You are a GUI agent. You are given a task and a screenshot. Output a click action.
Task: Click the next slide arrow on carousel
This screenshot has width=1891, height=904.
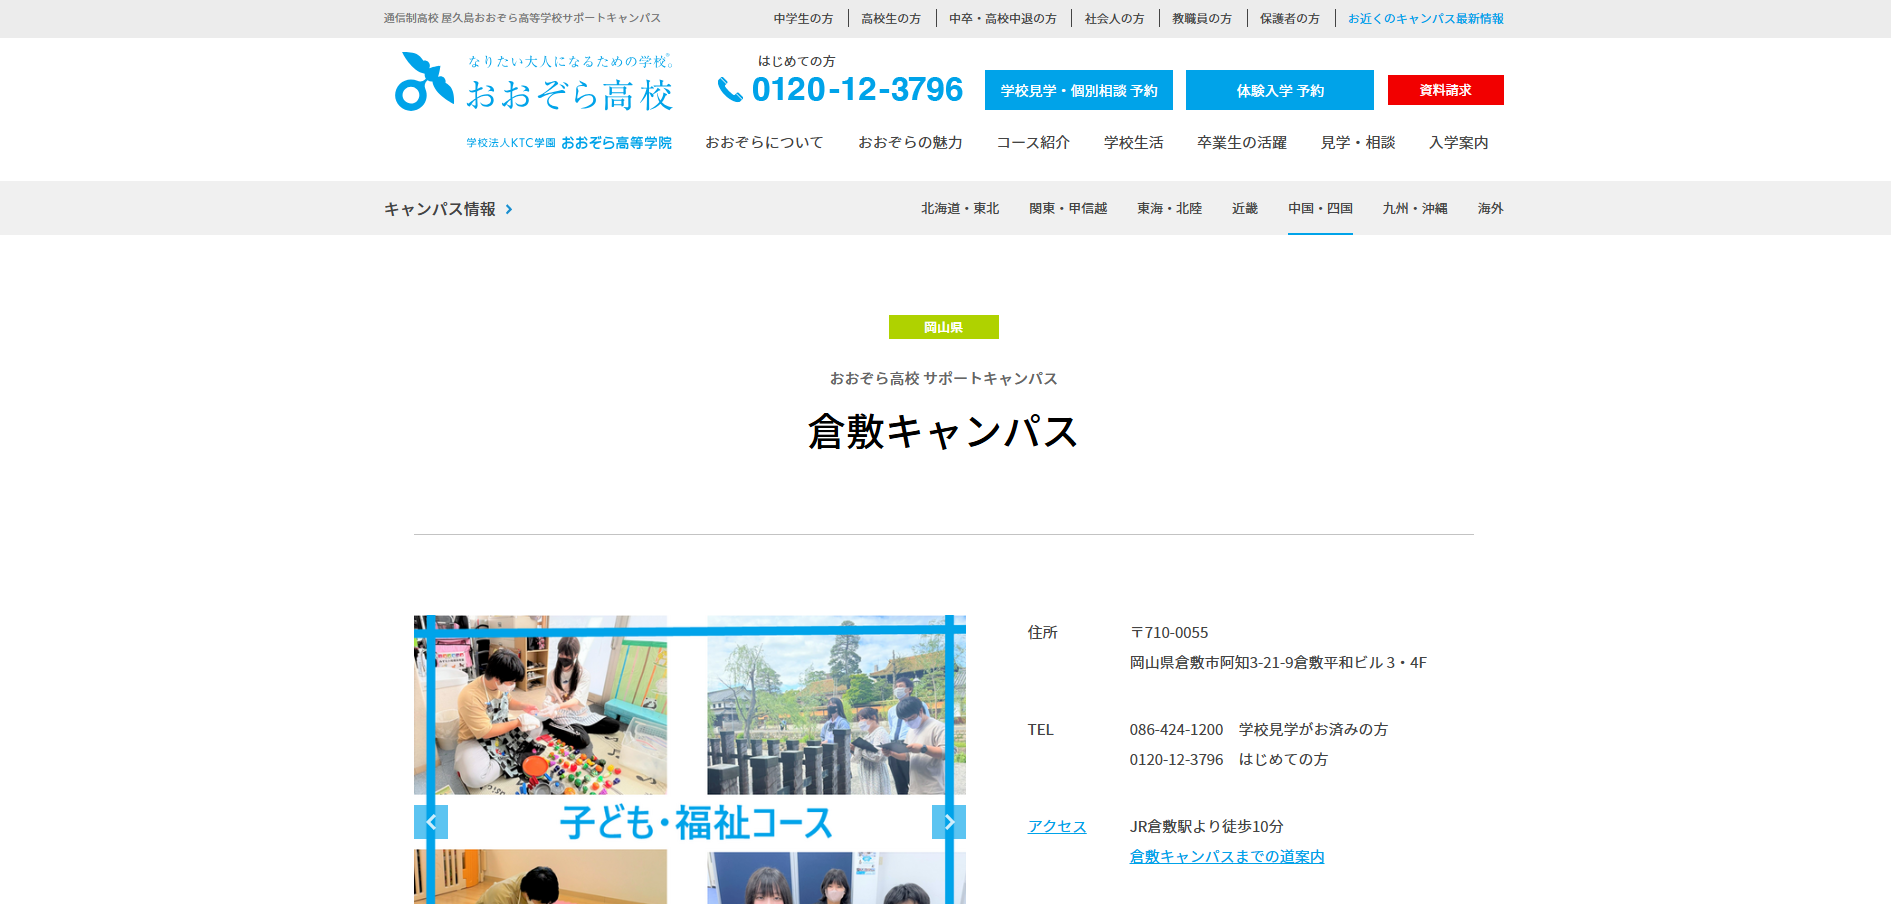point(948,822)
